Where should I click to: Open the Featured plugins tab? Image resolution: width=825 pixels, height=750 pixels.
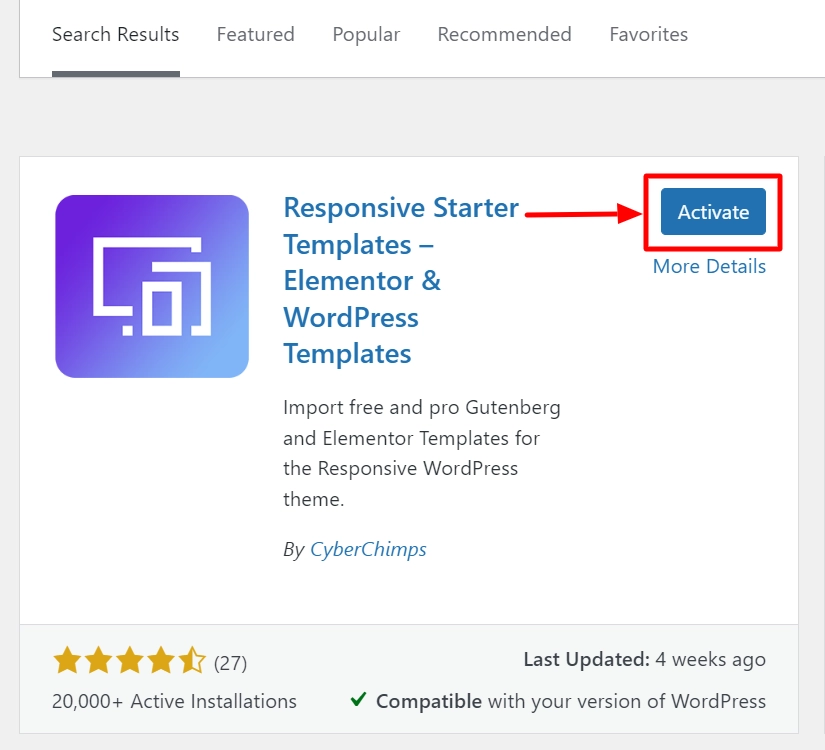click(x=255, y=34)
